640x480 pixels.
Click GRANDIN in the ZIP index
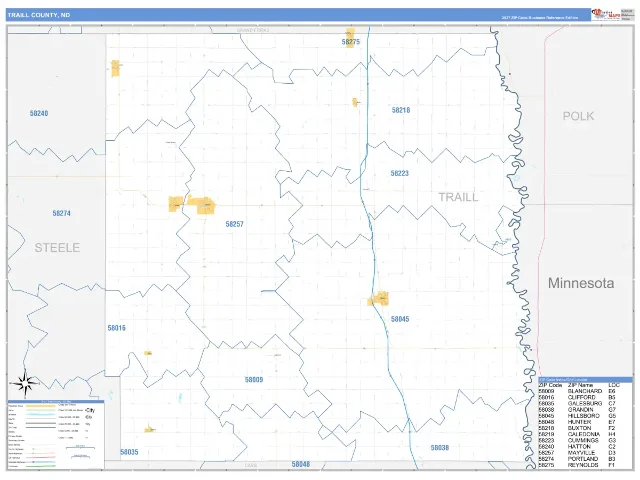[580, 409]
